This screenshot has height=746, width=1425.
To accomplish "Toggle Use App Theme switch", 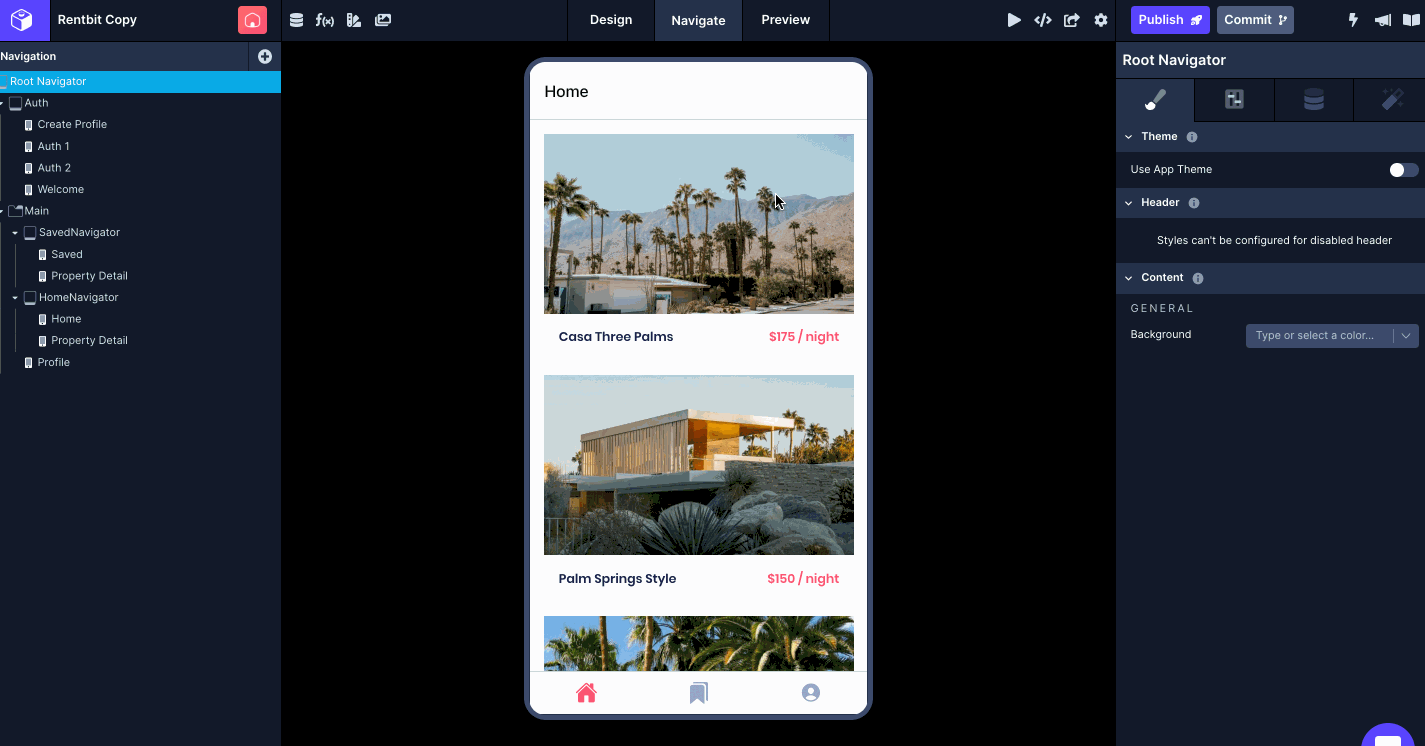I will click(x=1403, y=170).
